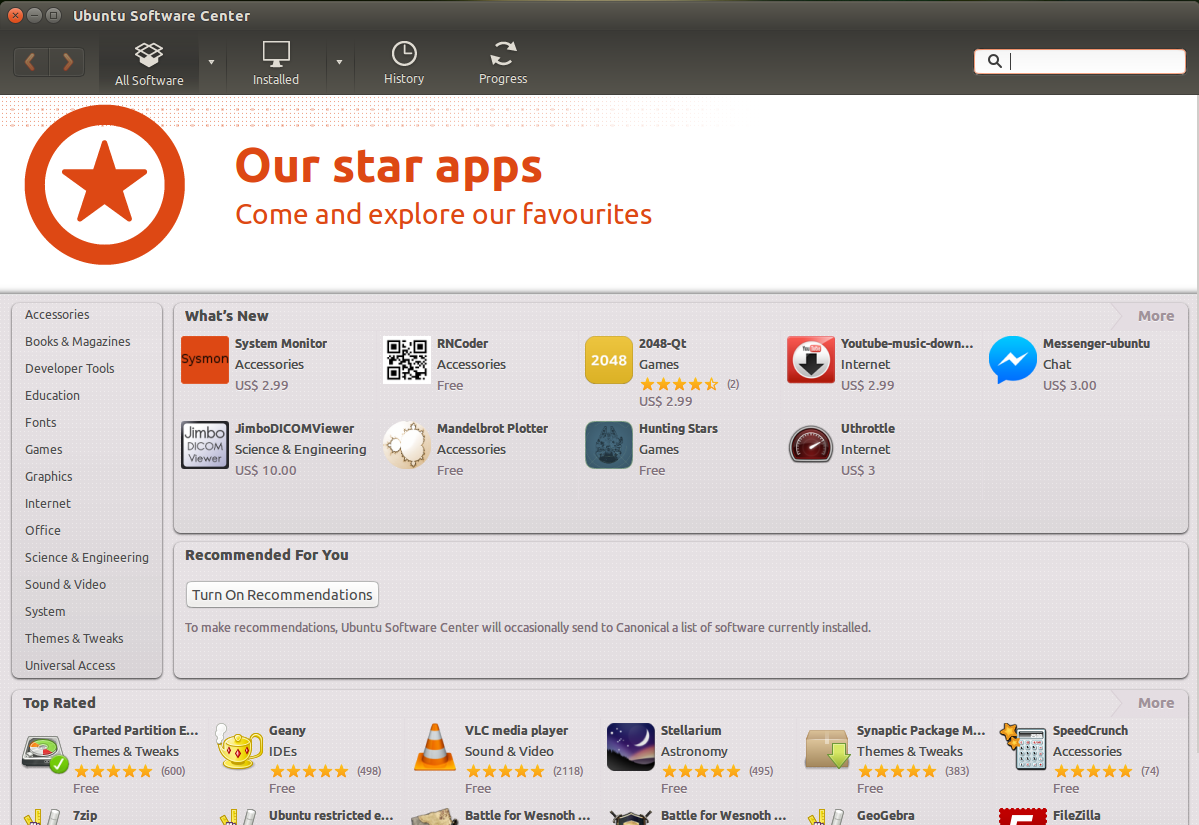Open the Hunting Stars game icon
The height and width of the screenshot is (825, 1199).
click(609, 444)
